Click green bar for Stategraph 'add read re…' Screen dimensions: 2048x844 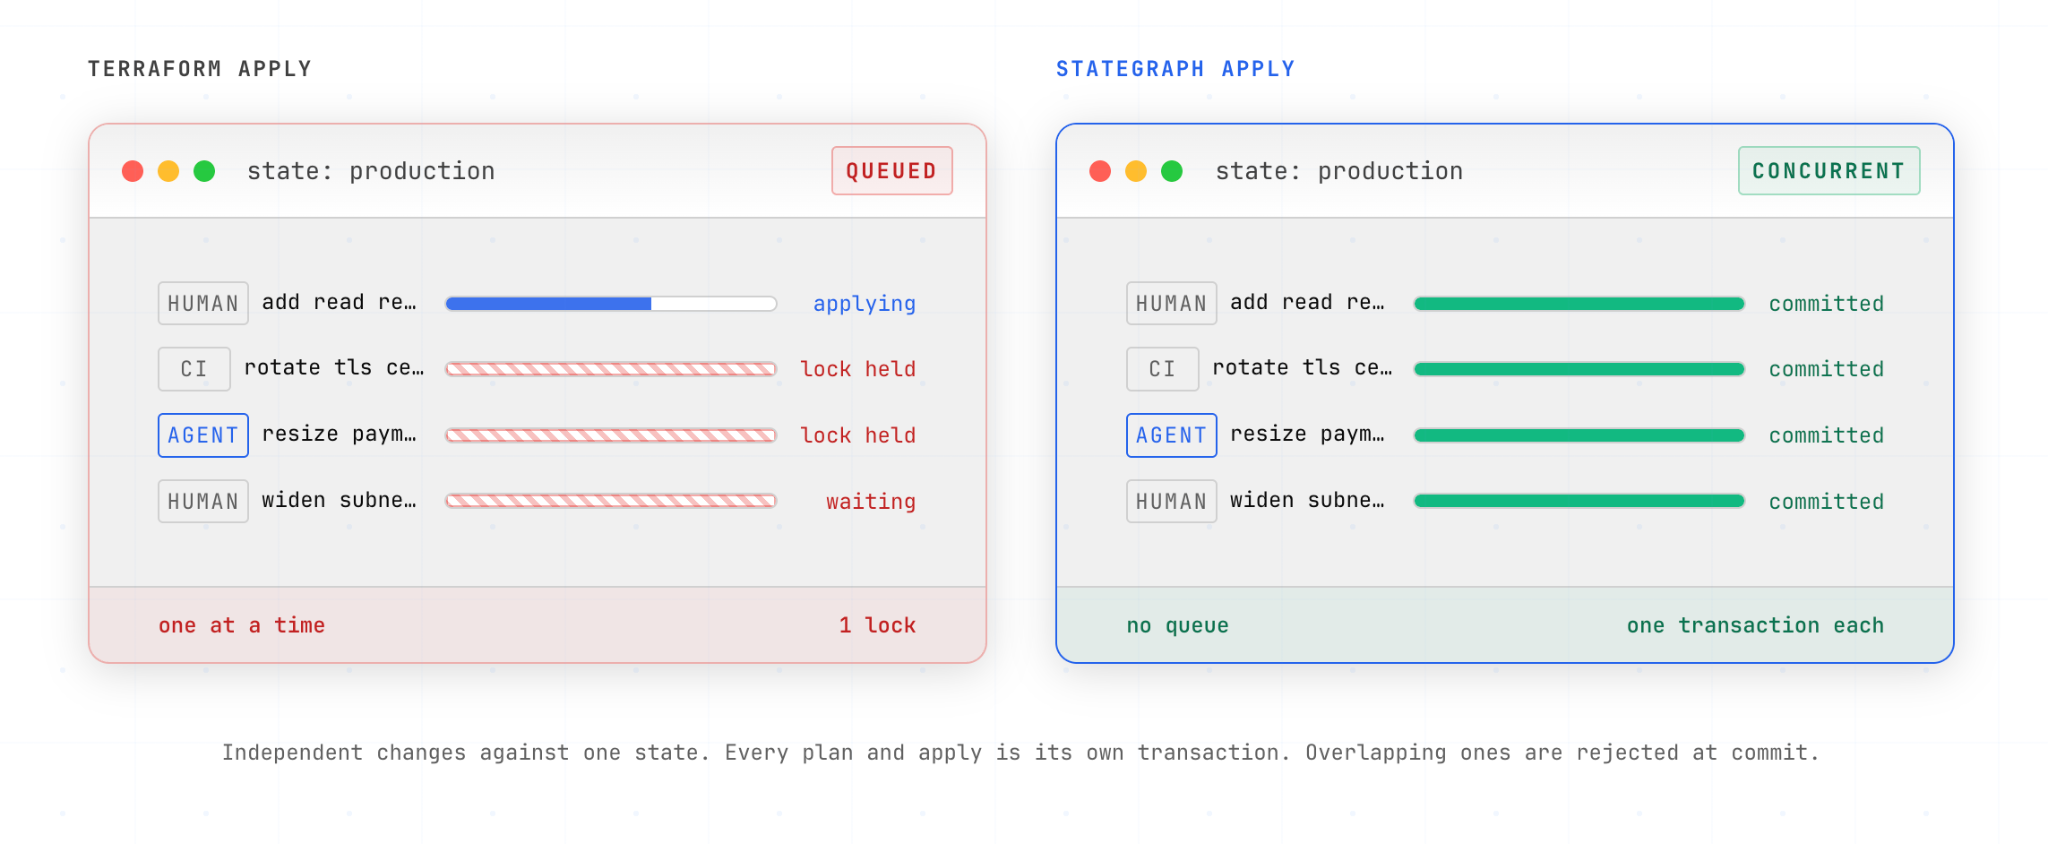coord(1579,303)
